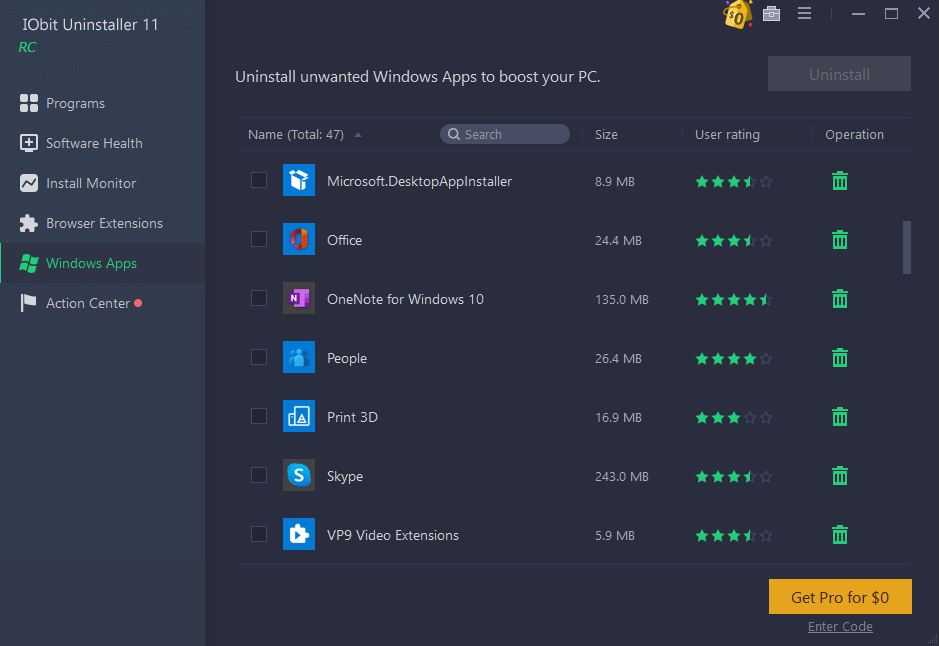
Task: Click trash icon for OneNote for Windows 10
Action: click(840, 299)
